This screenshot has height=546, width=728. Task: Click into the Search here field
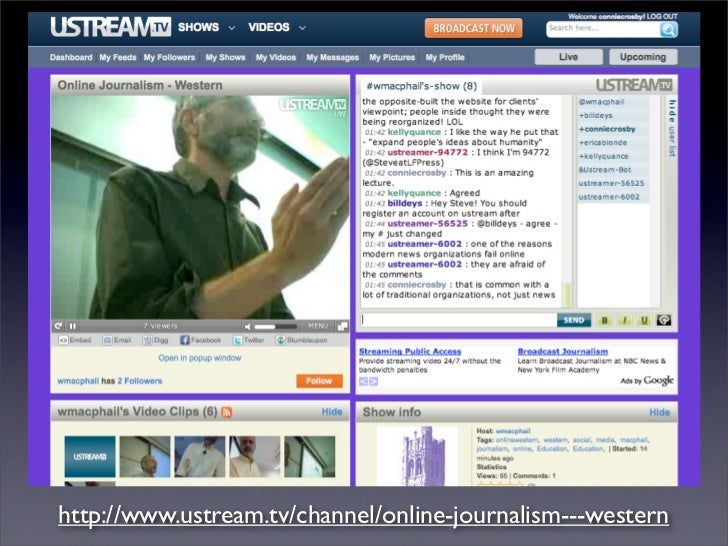[603, 29]
